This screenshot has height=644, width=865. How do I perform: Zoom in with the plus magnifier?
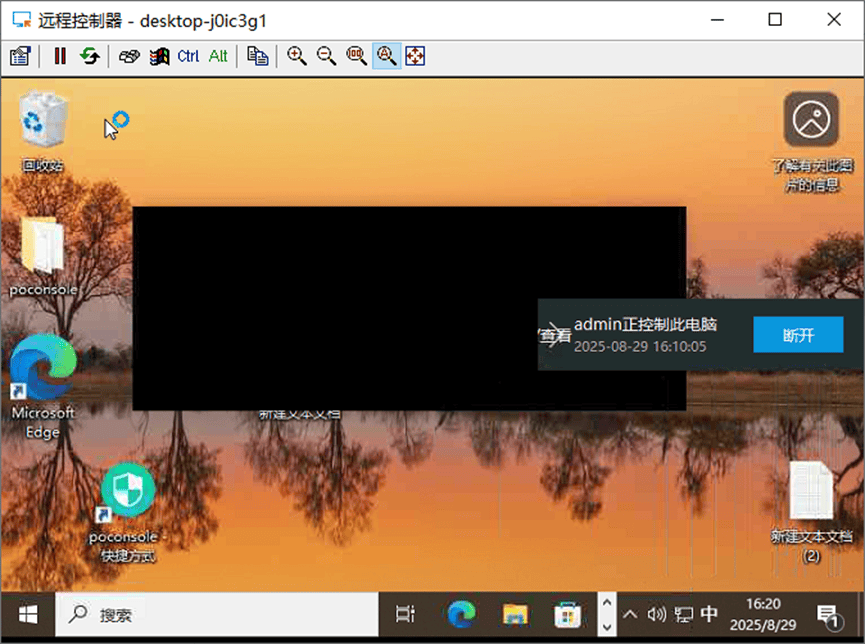297,56
